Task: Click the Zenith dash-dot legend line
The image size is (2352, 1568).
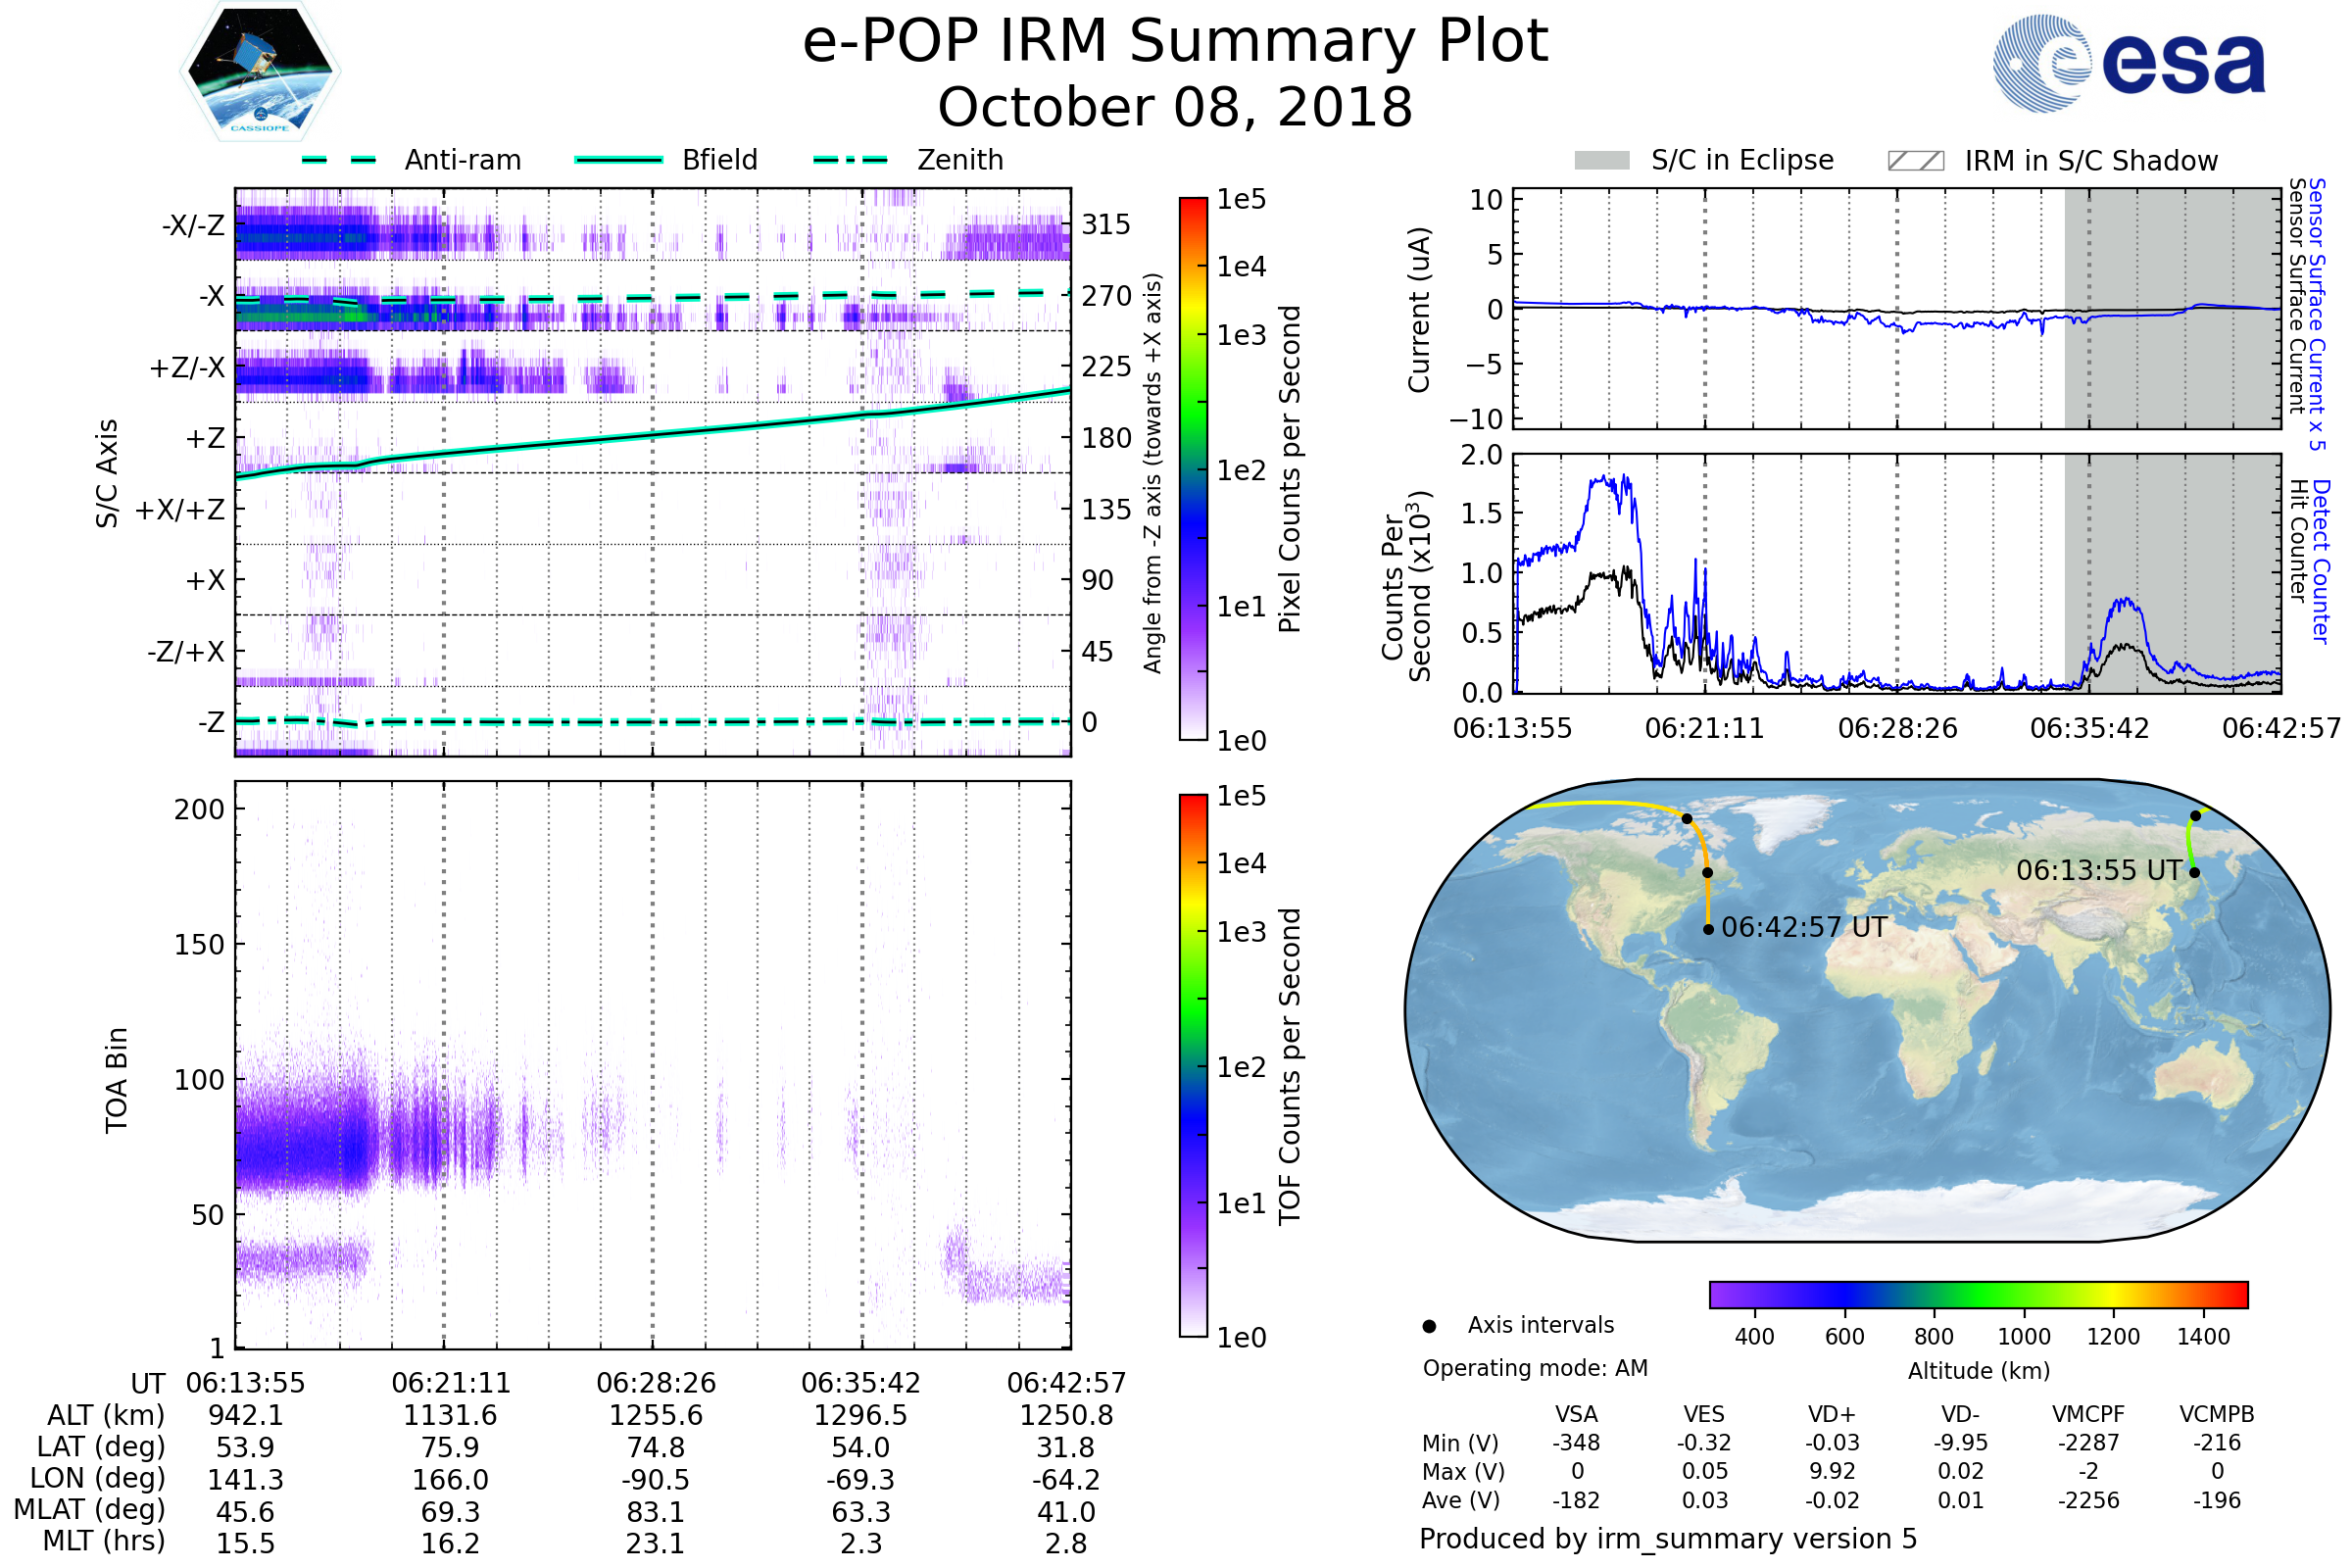Action: point(851,160)
